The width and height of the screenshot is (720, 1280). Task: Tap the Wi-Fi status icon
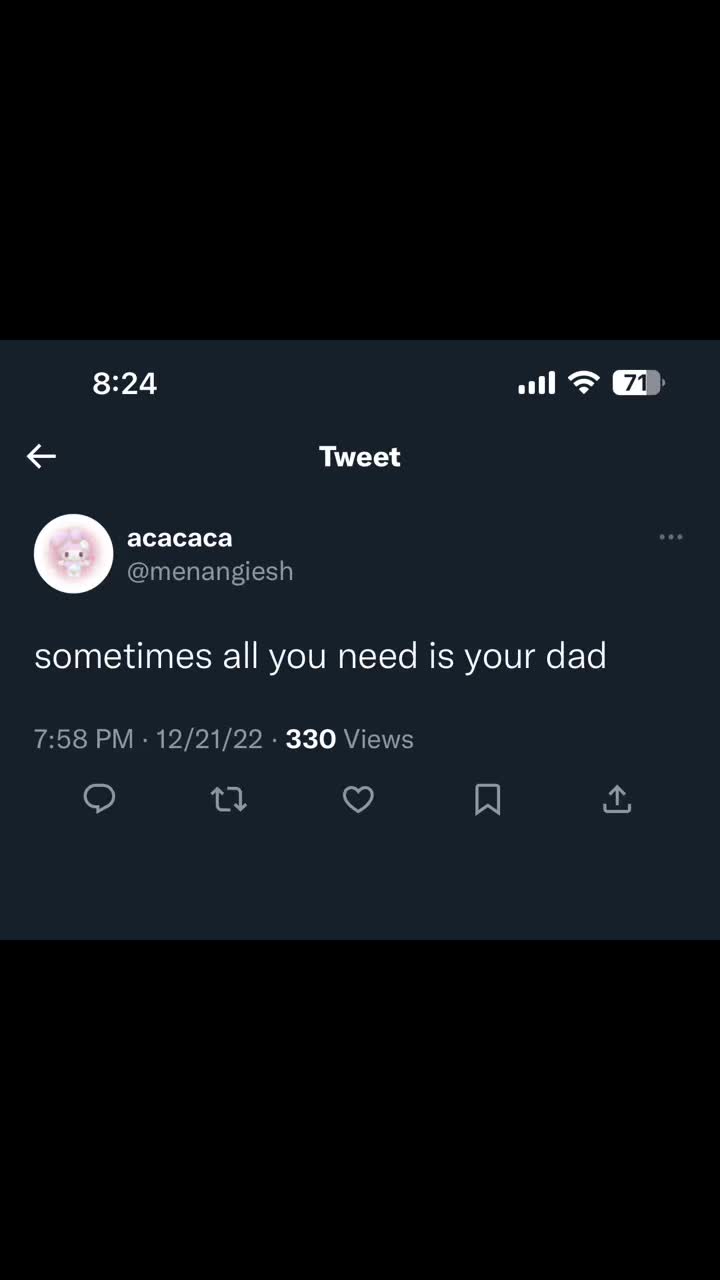click(583, 382)
